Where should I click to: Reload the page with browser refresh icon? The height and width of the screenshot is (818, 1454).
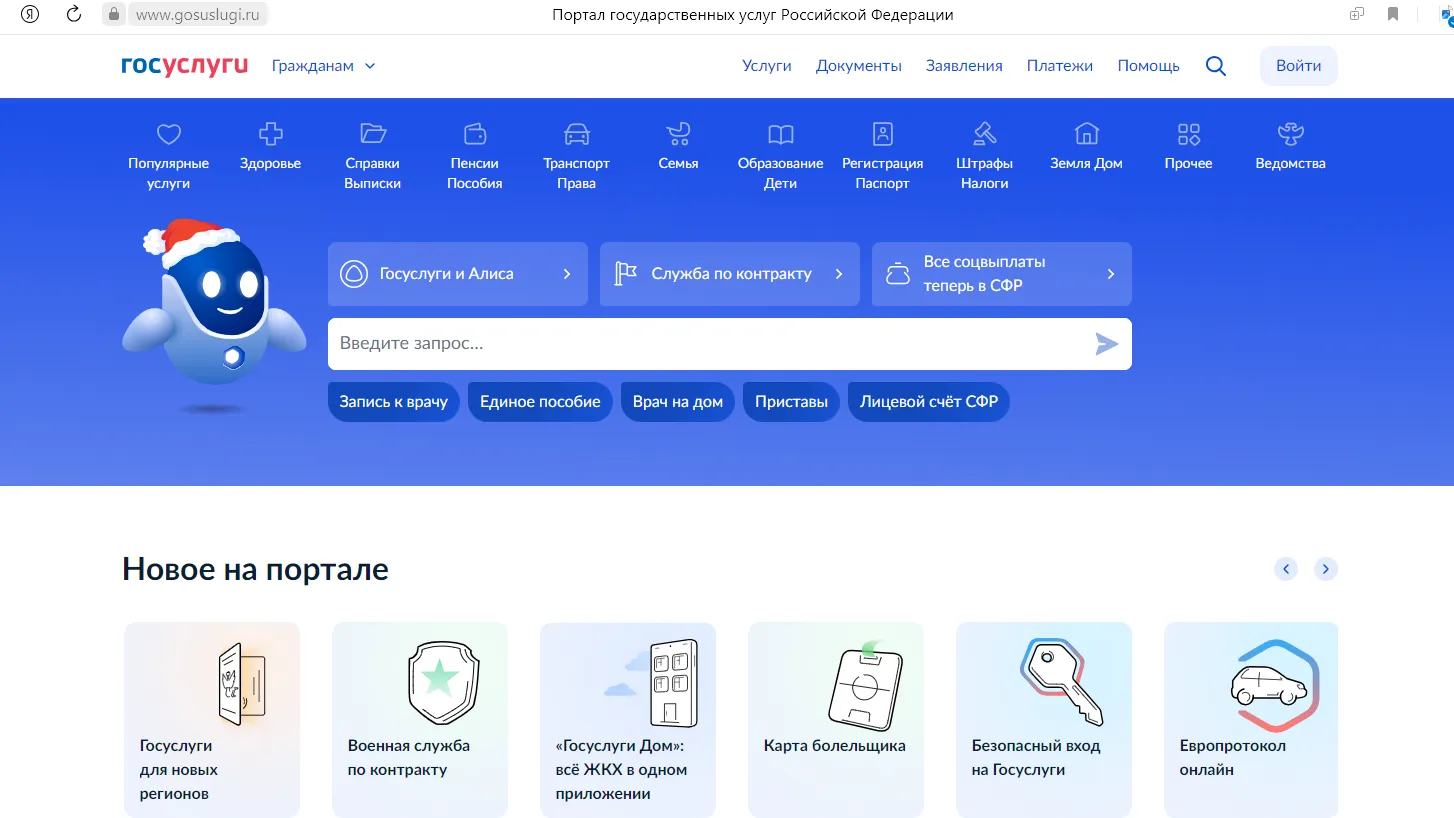[x=73, y=14]
